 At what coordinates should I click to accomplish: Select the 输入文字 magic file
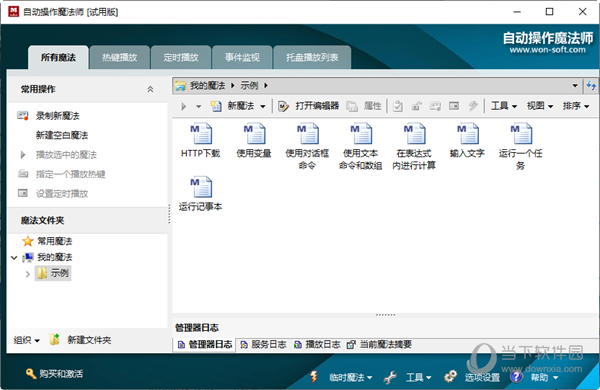tap(467, 140)
